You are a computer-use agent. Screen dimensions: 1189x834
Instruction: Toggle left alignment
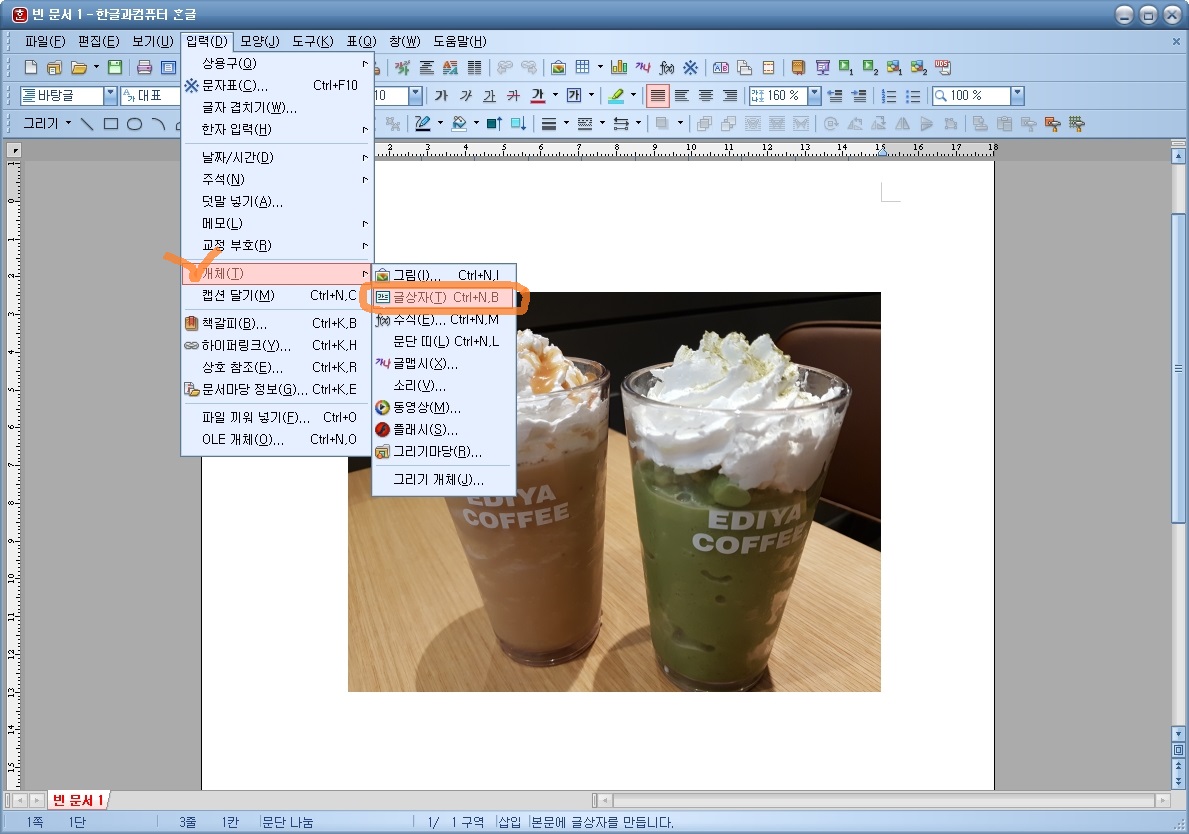pos(682,96)
